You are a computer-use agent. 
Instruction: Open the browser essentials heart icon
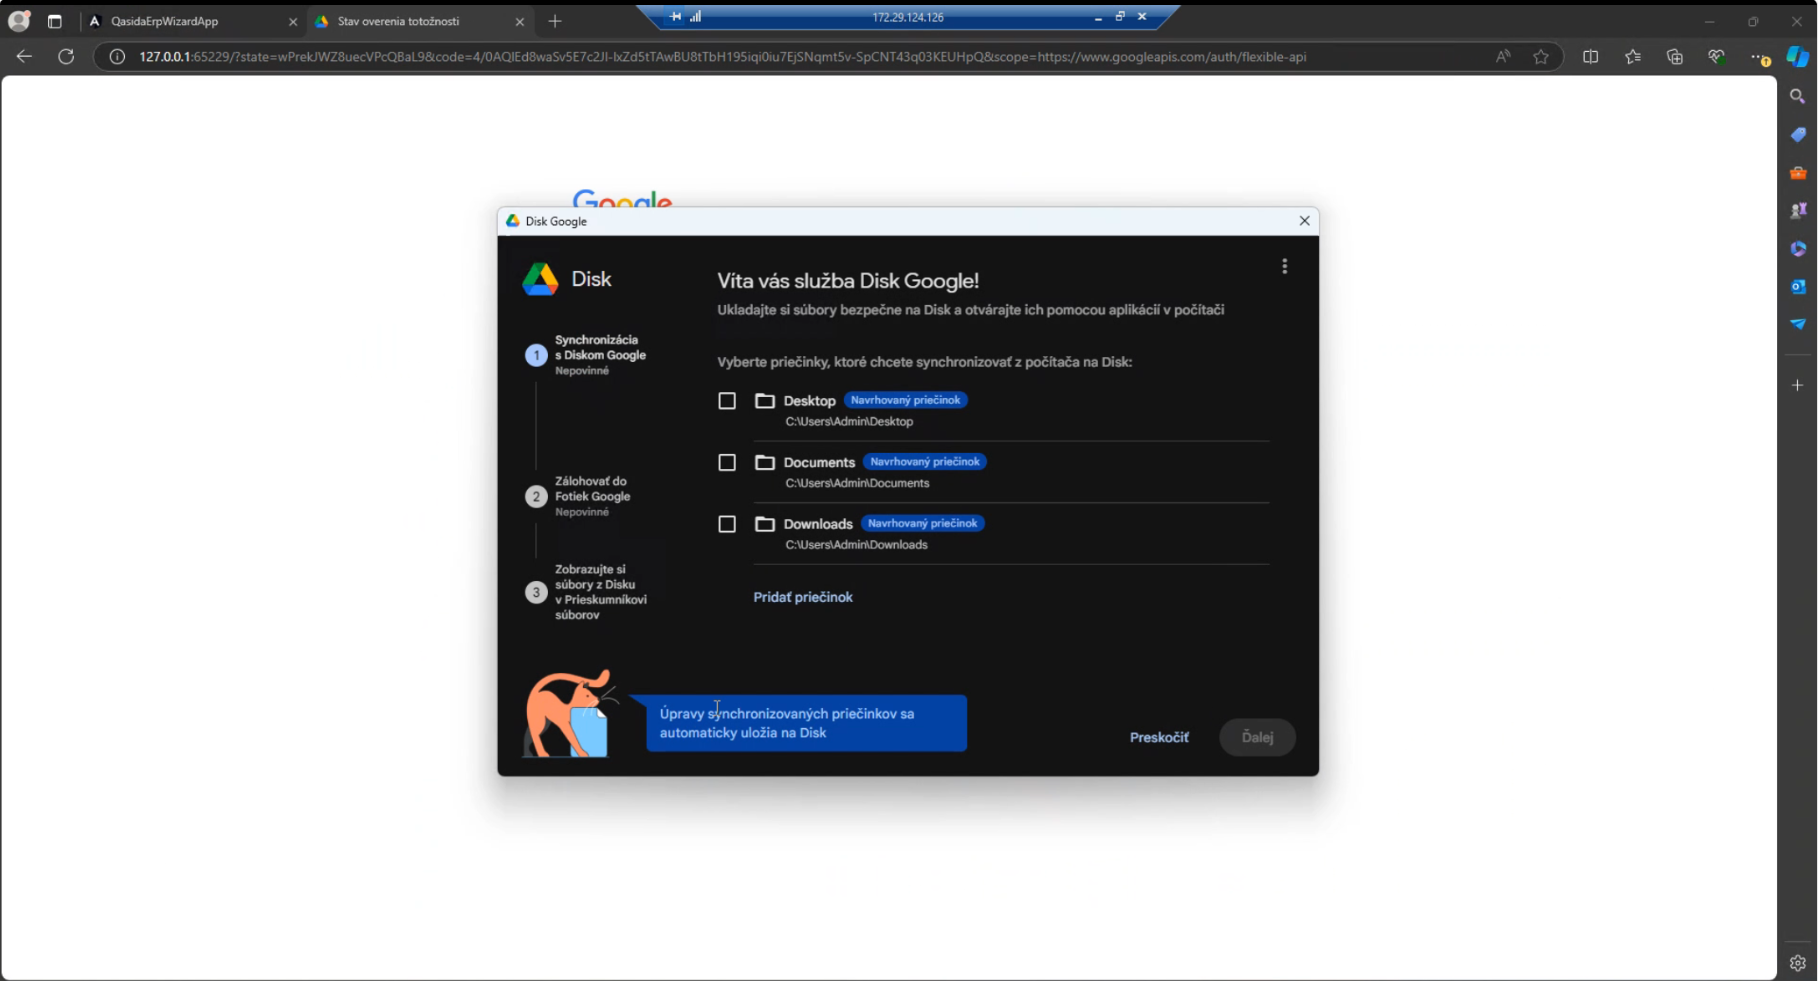[x=1716, y=57]
